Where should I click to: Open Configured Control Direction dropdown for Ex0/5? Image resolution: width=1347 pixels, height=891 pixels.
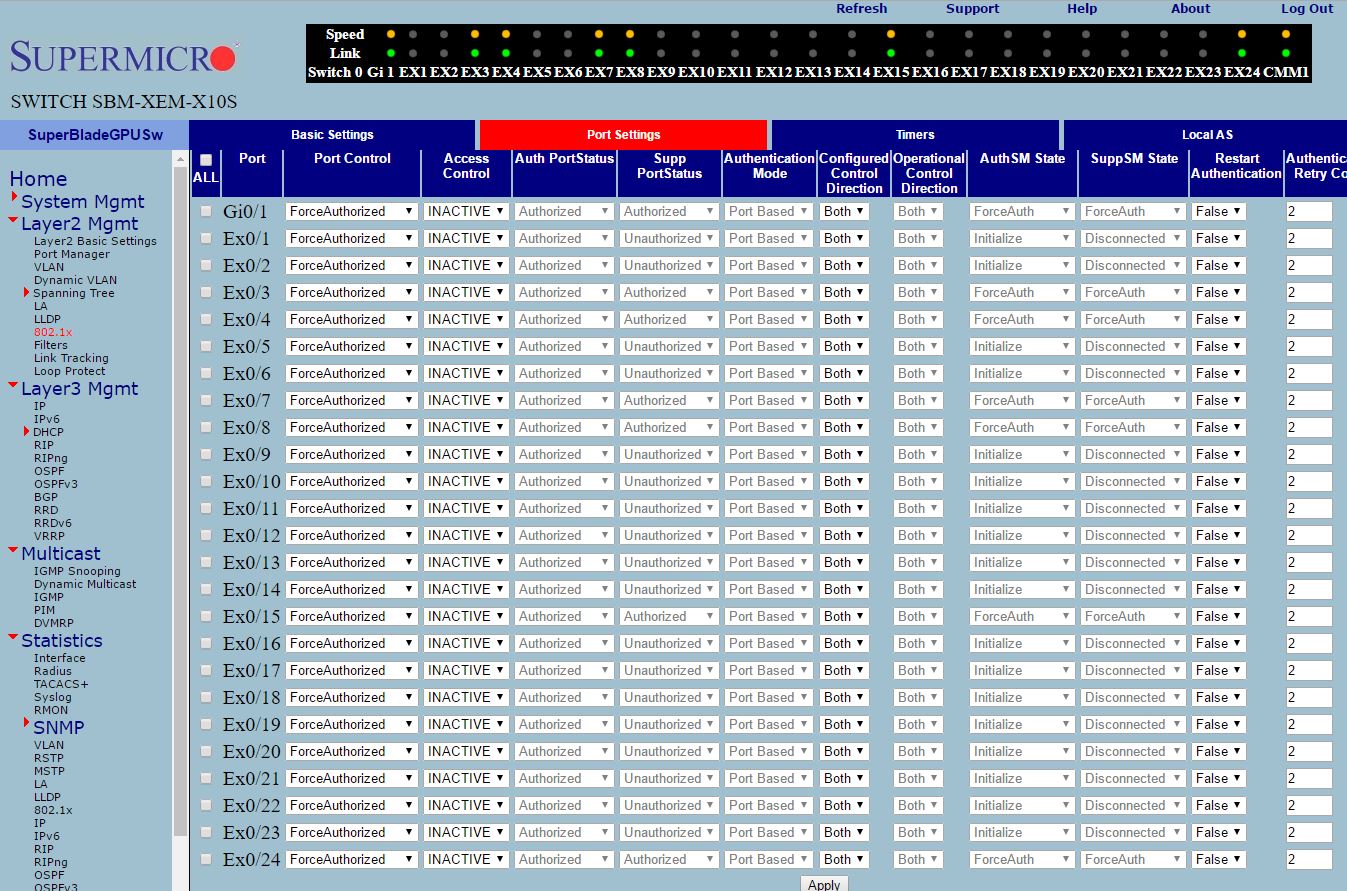pyautogui.click(x=844, y=346)
